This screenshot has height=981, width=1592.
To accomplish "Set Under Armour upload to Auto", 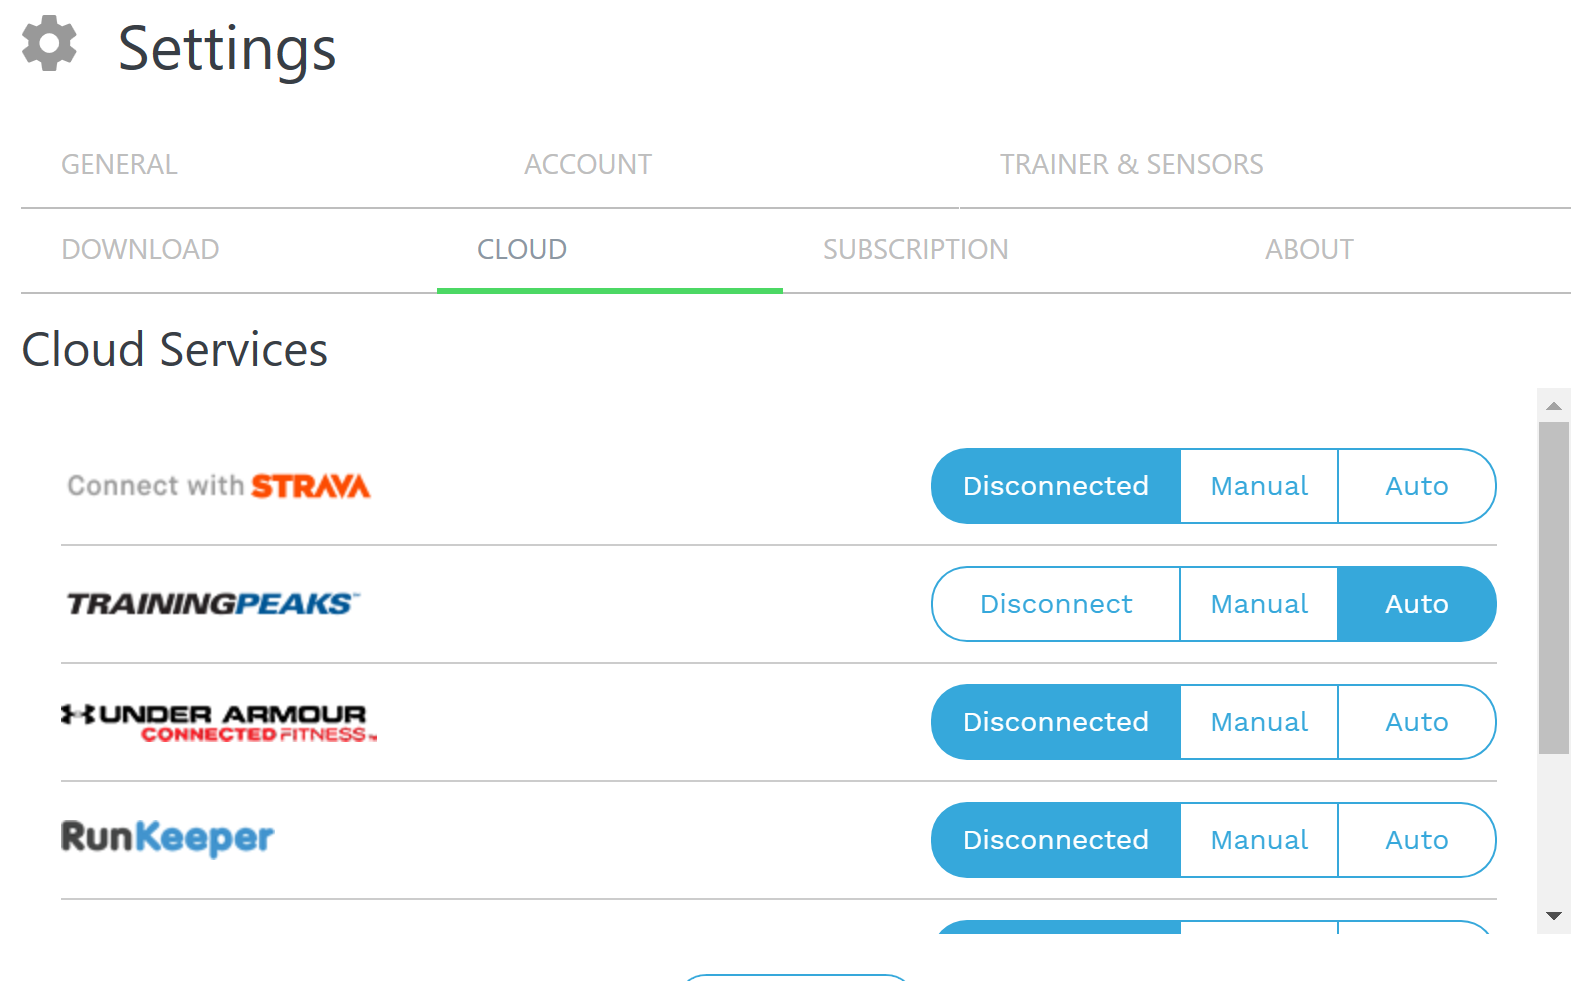I will pyautogui.click(x=1417, y=722).
